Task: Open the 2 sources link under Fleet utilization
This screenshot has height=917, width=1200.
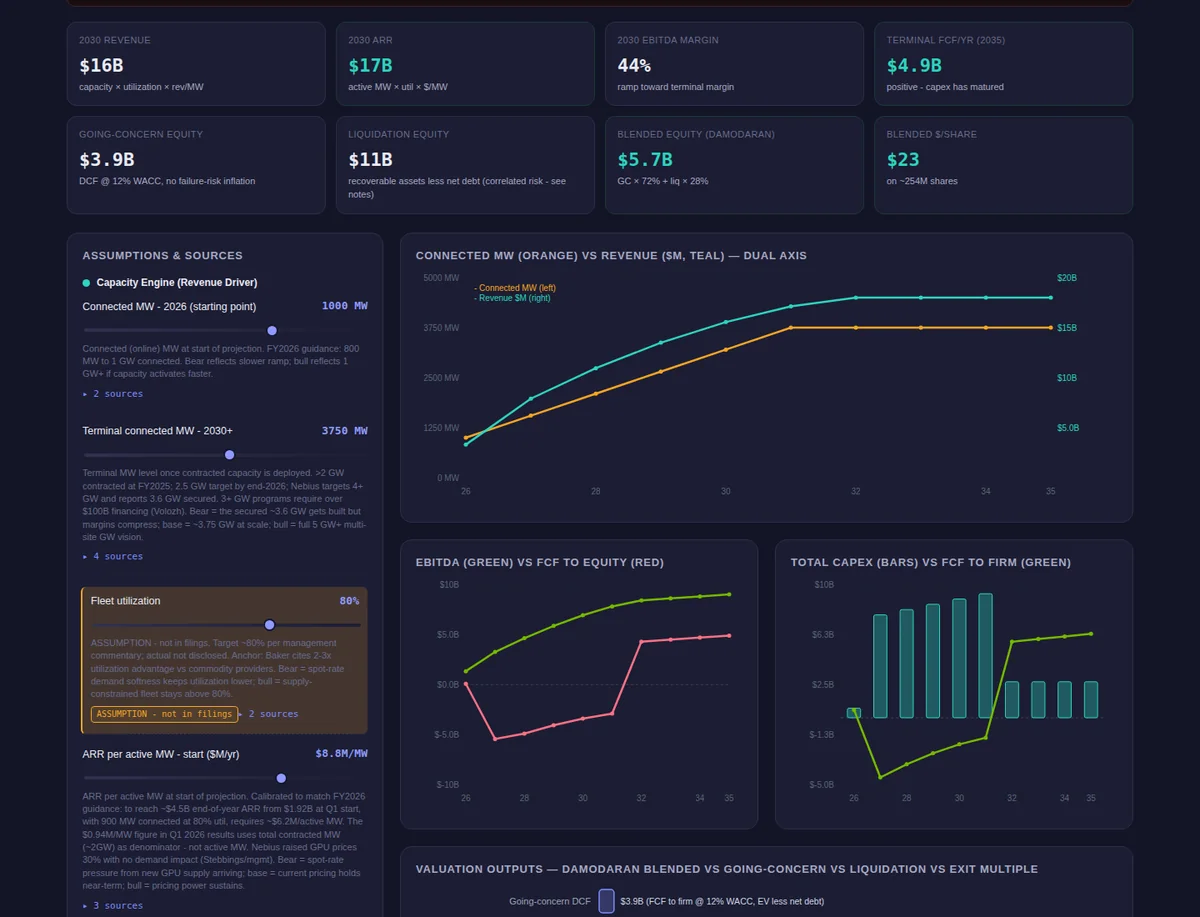Action: [269, 714]
